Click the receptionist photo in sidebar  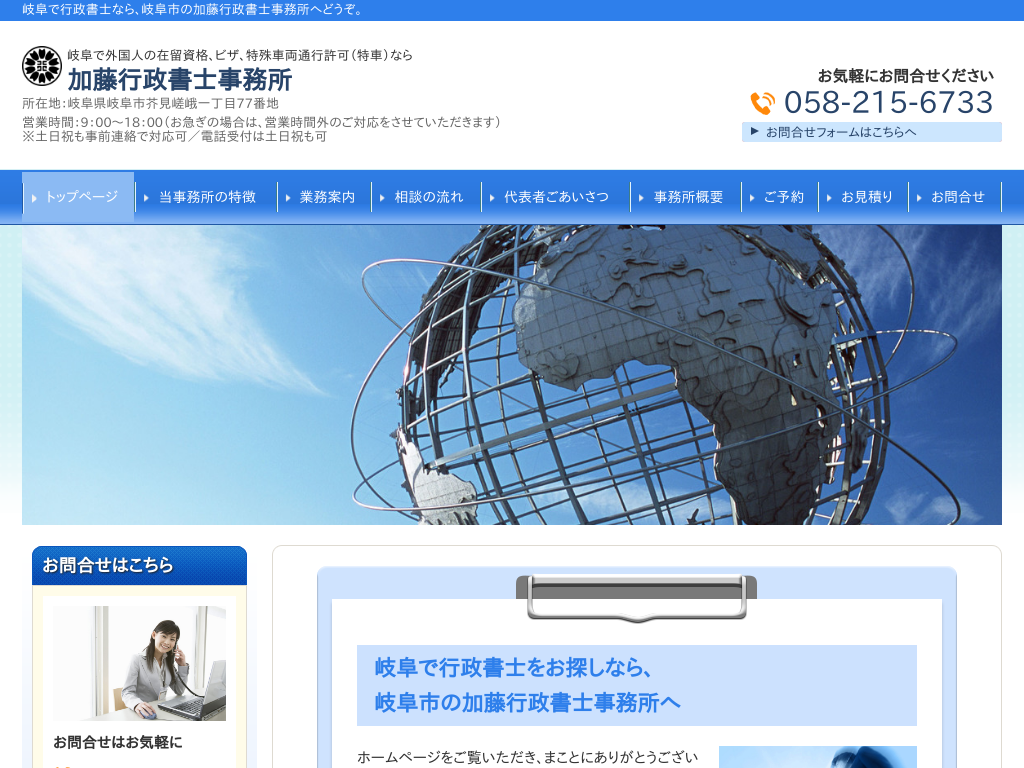pos(140,664)
